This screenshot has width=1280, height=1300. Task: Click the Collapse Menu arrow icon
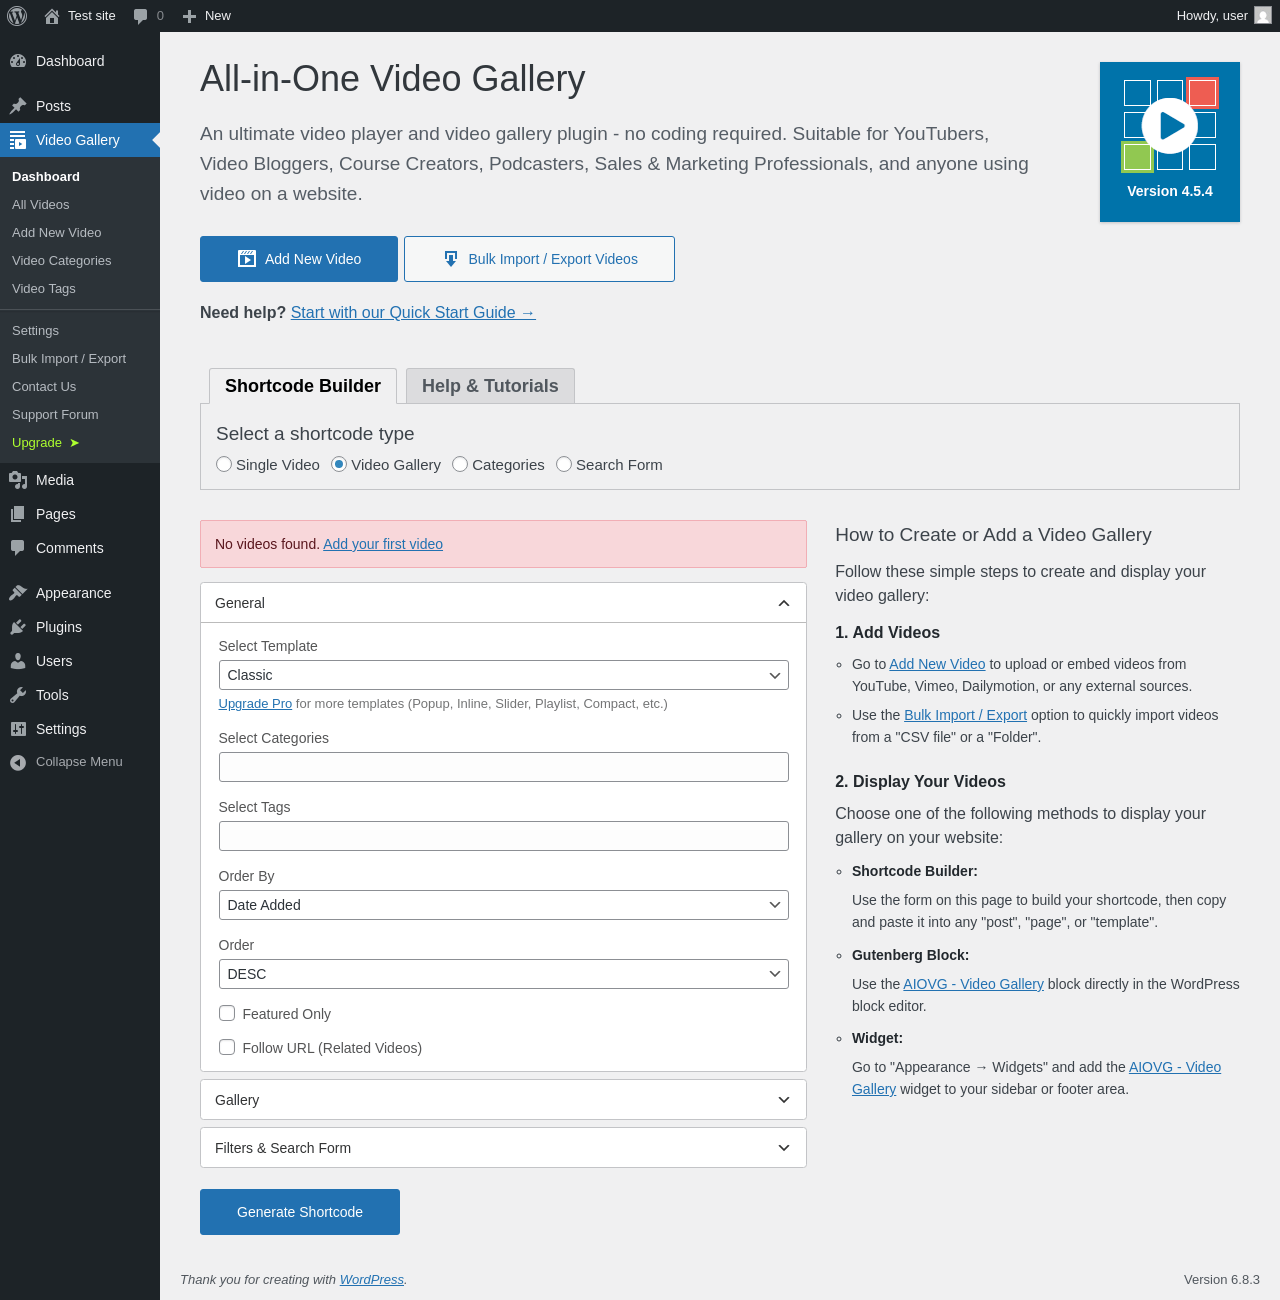[18, 763]
